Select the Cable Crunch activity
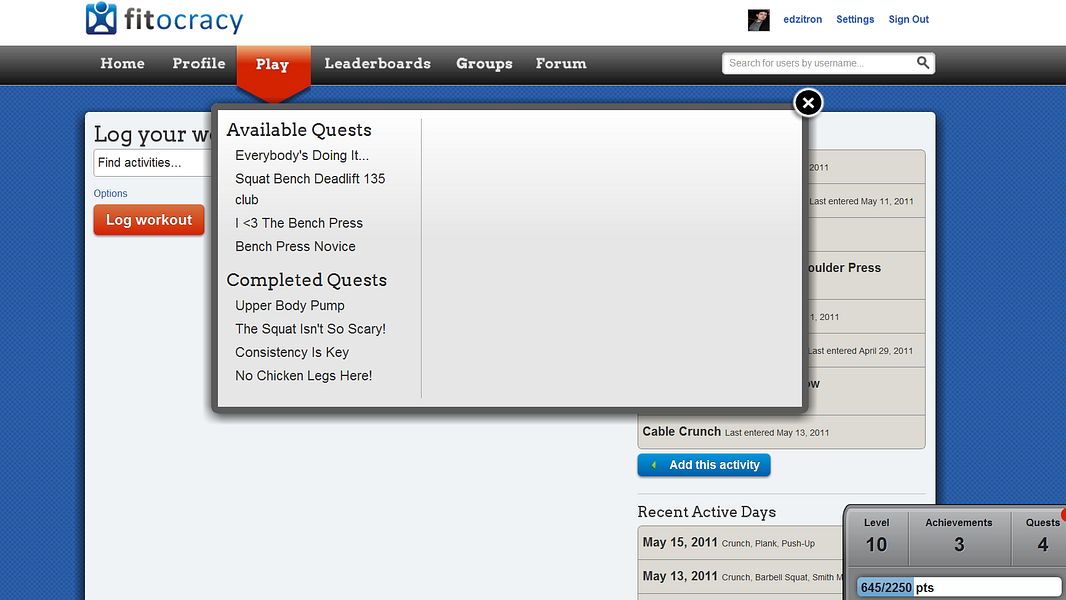This screenshot has width=1066, height=600. [781, 431]
